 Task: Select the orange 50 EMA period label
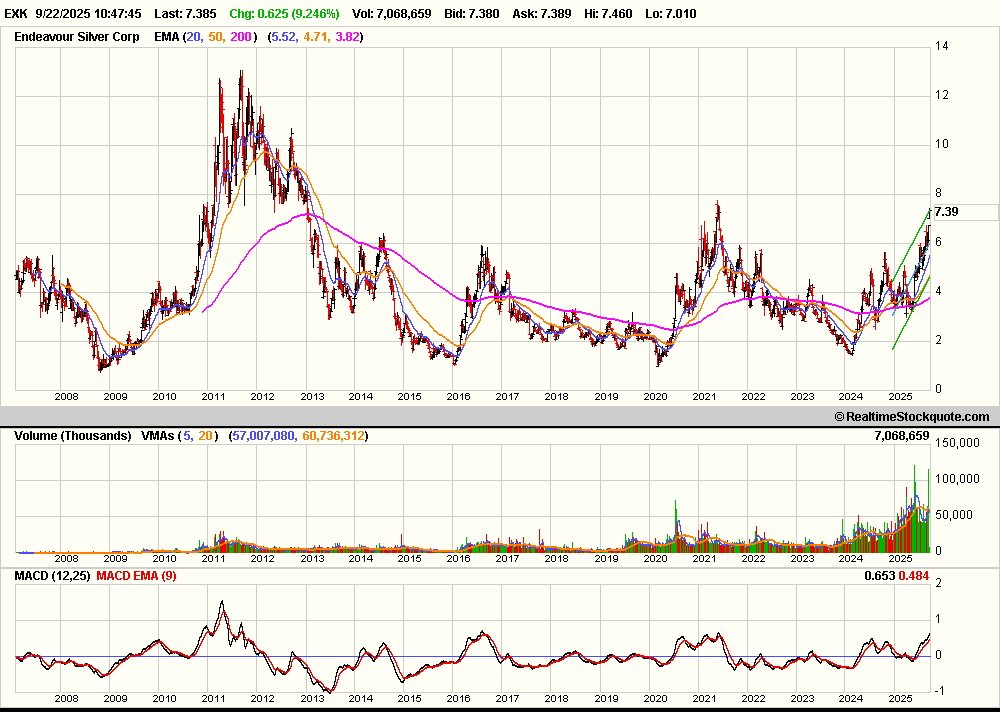click(216, 37)
